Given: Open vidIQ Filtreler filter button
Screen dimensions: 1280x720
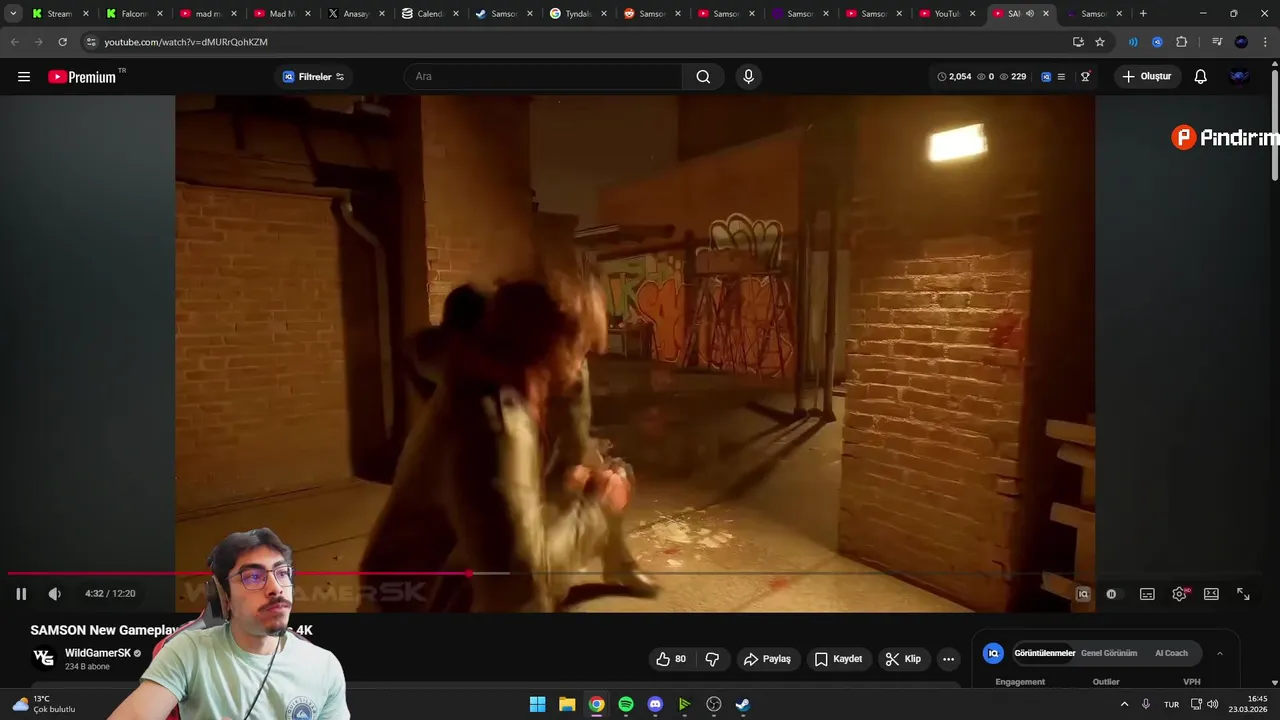Looking at the screenshot, I should tap(313, 77).
